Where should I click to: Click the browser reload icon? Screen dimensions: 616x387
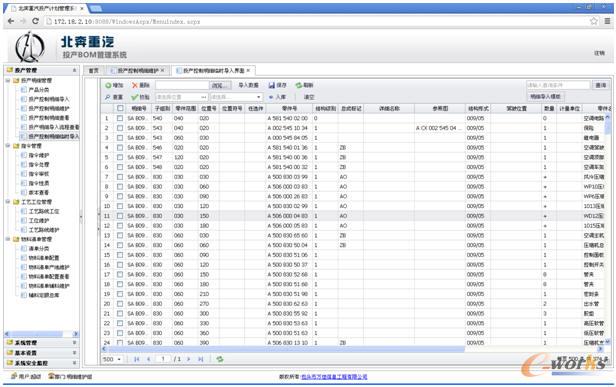35,21
